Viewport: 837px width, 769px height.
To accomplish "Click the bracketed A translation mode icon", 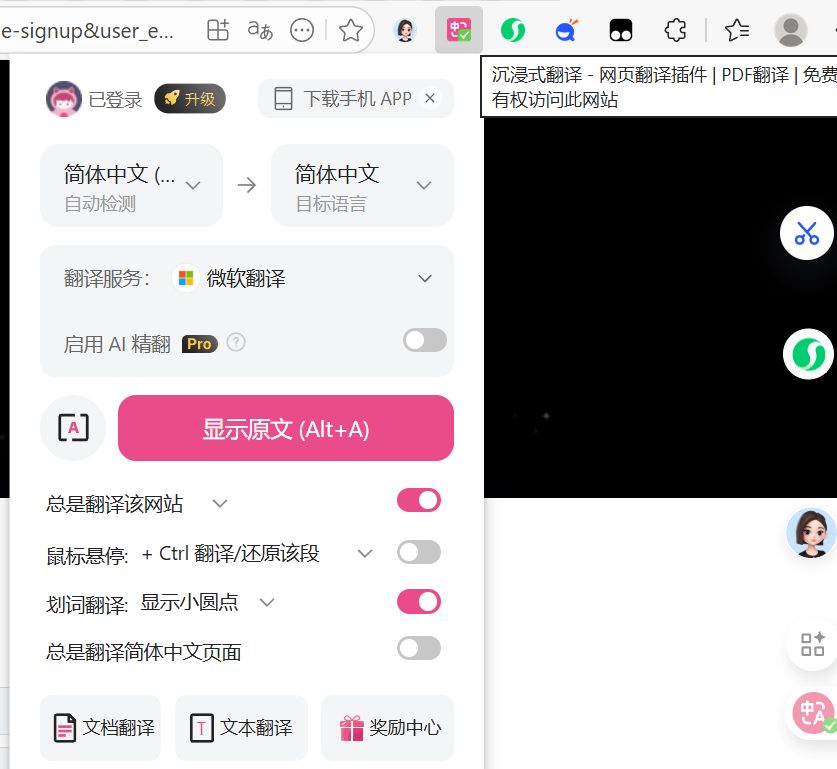I will tap(73, 428).
